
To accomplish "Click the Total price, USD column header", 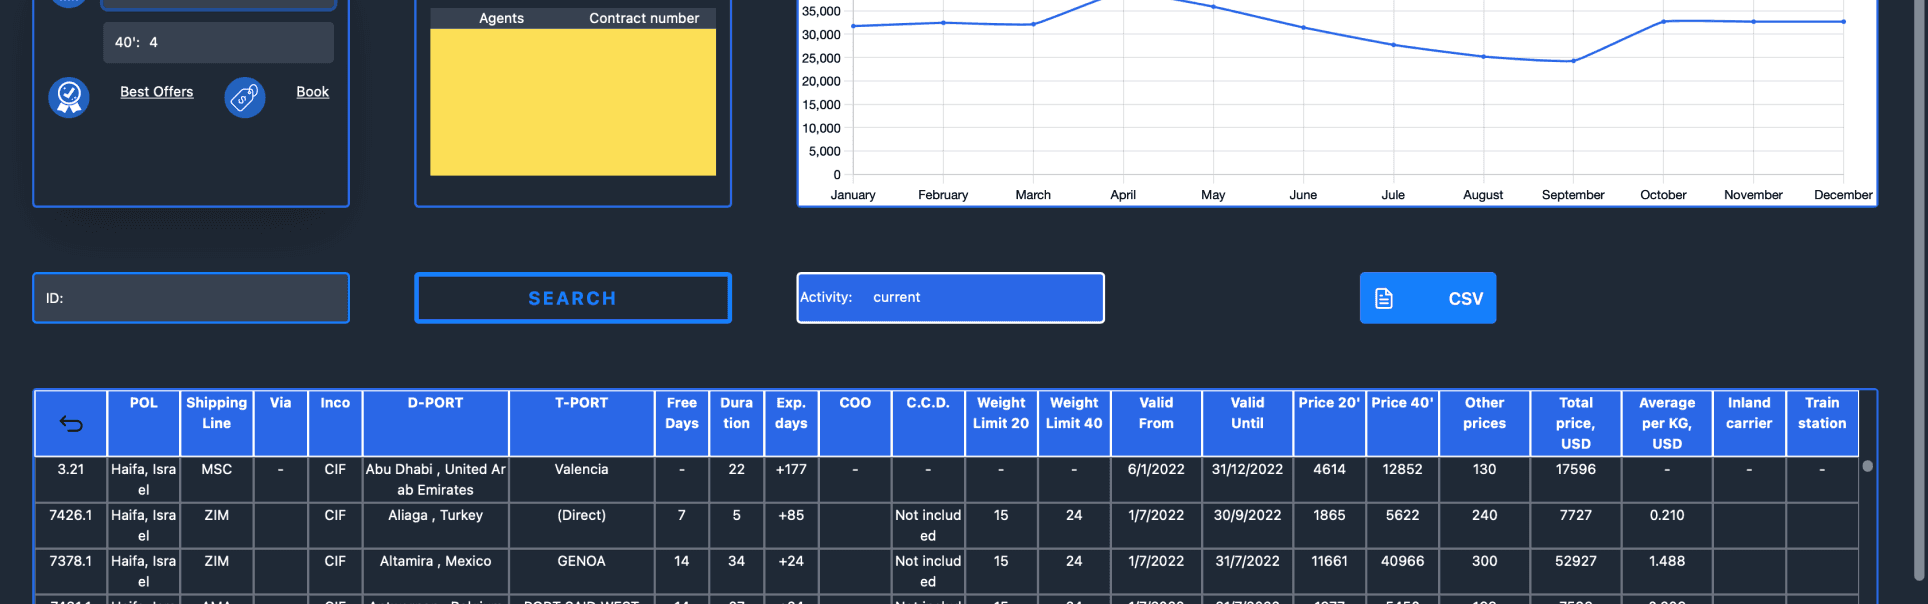I will tap(1576, 423).
